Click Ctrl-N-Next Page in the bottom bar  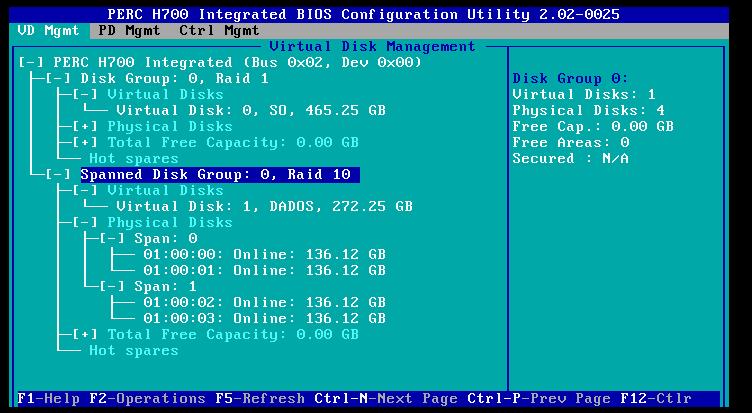point(386,399)
